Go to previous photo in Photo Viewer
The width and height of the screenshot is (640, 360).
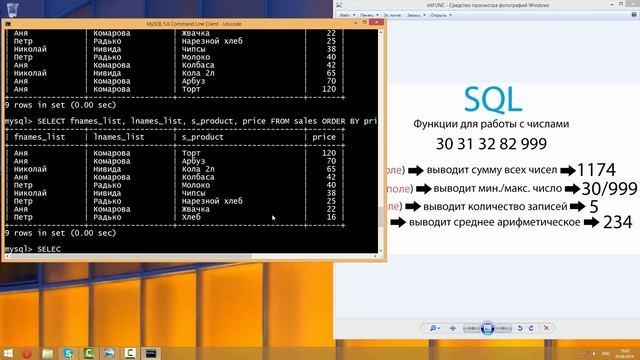point(472,328)
